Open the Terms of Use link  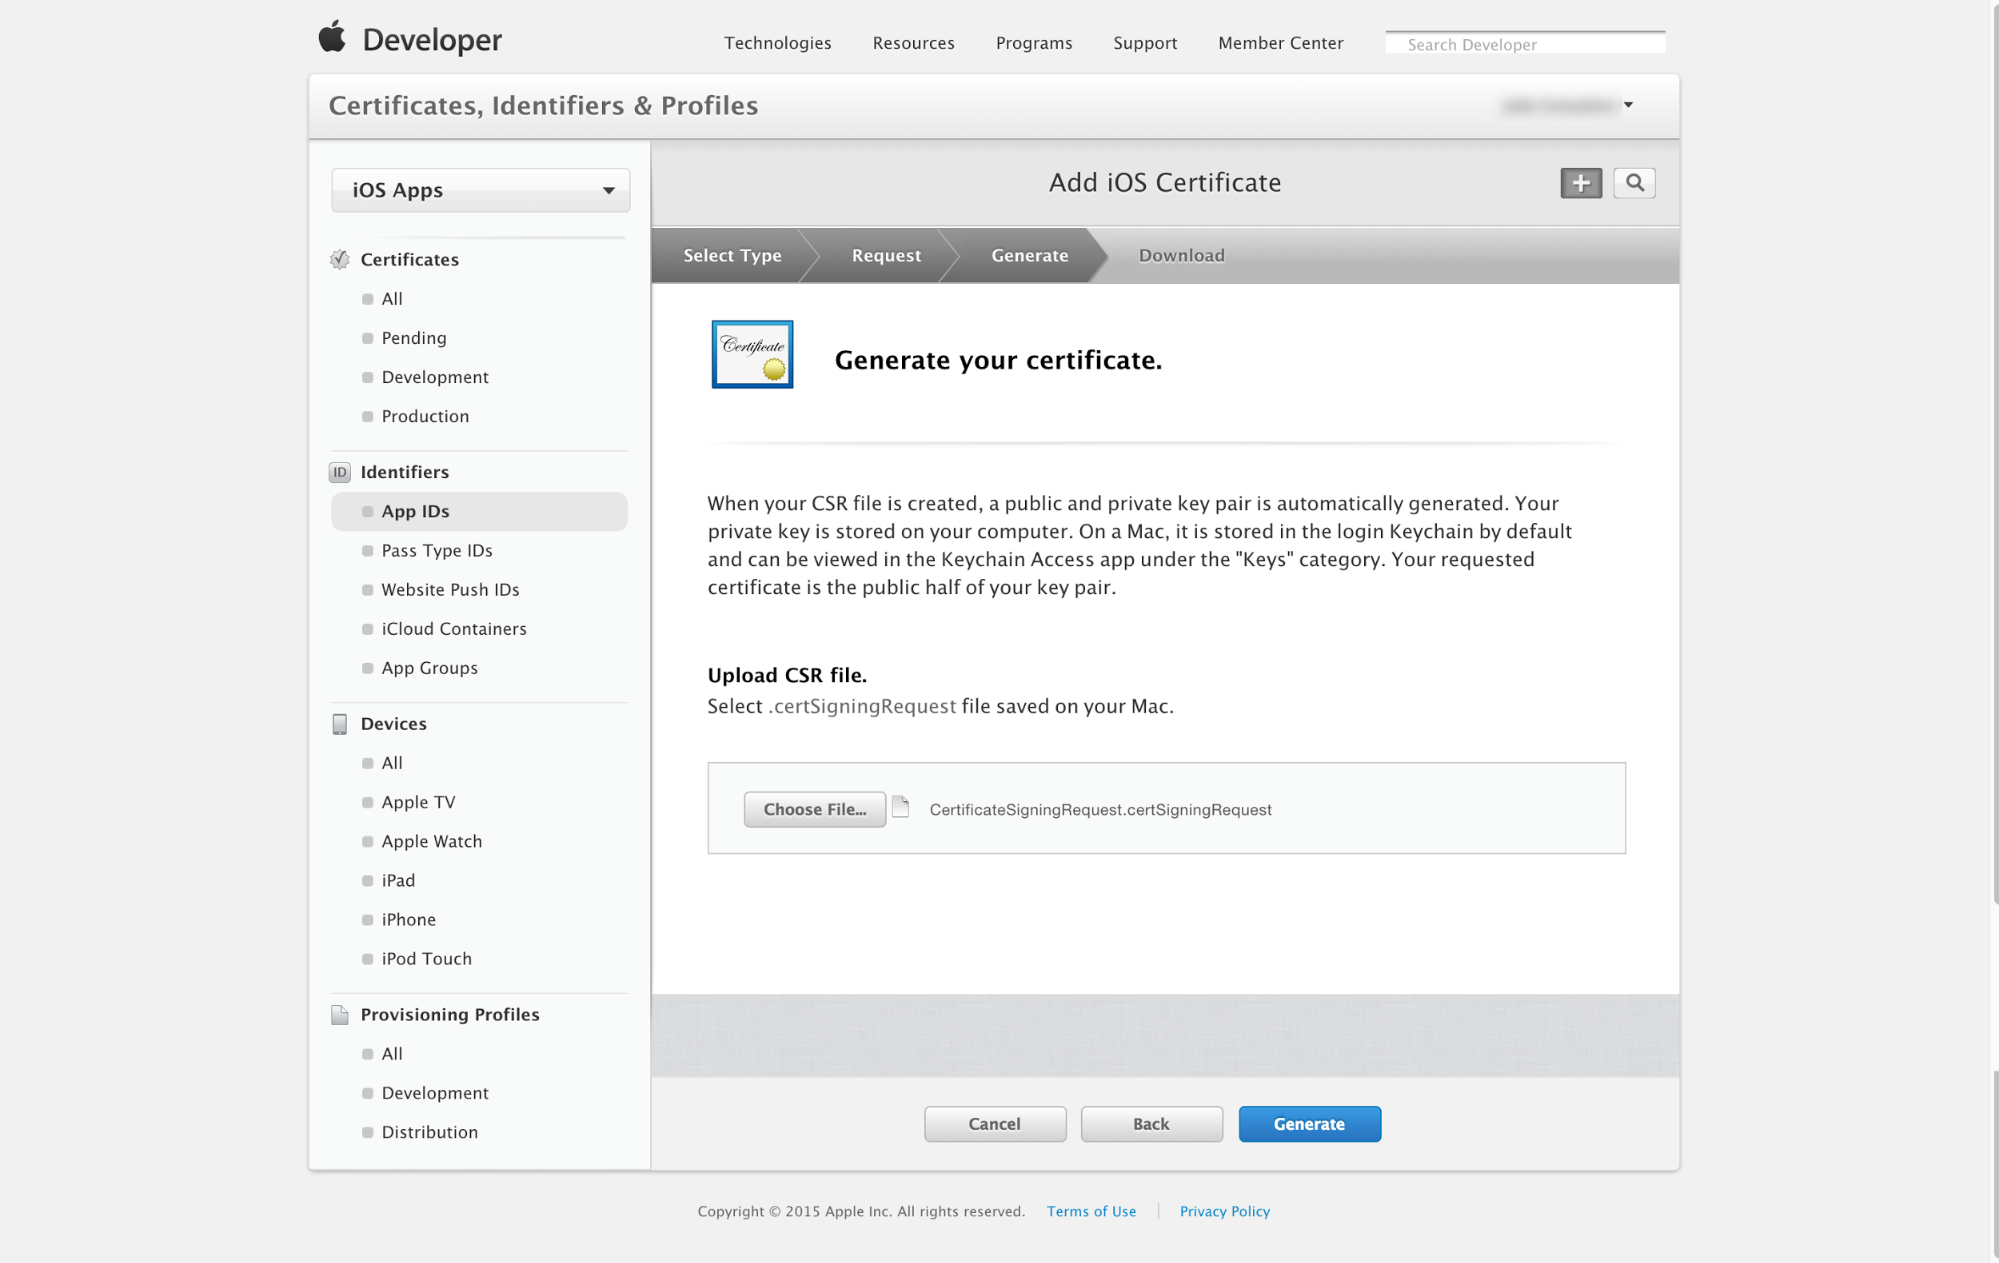[1090, 1211]
